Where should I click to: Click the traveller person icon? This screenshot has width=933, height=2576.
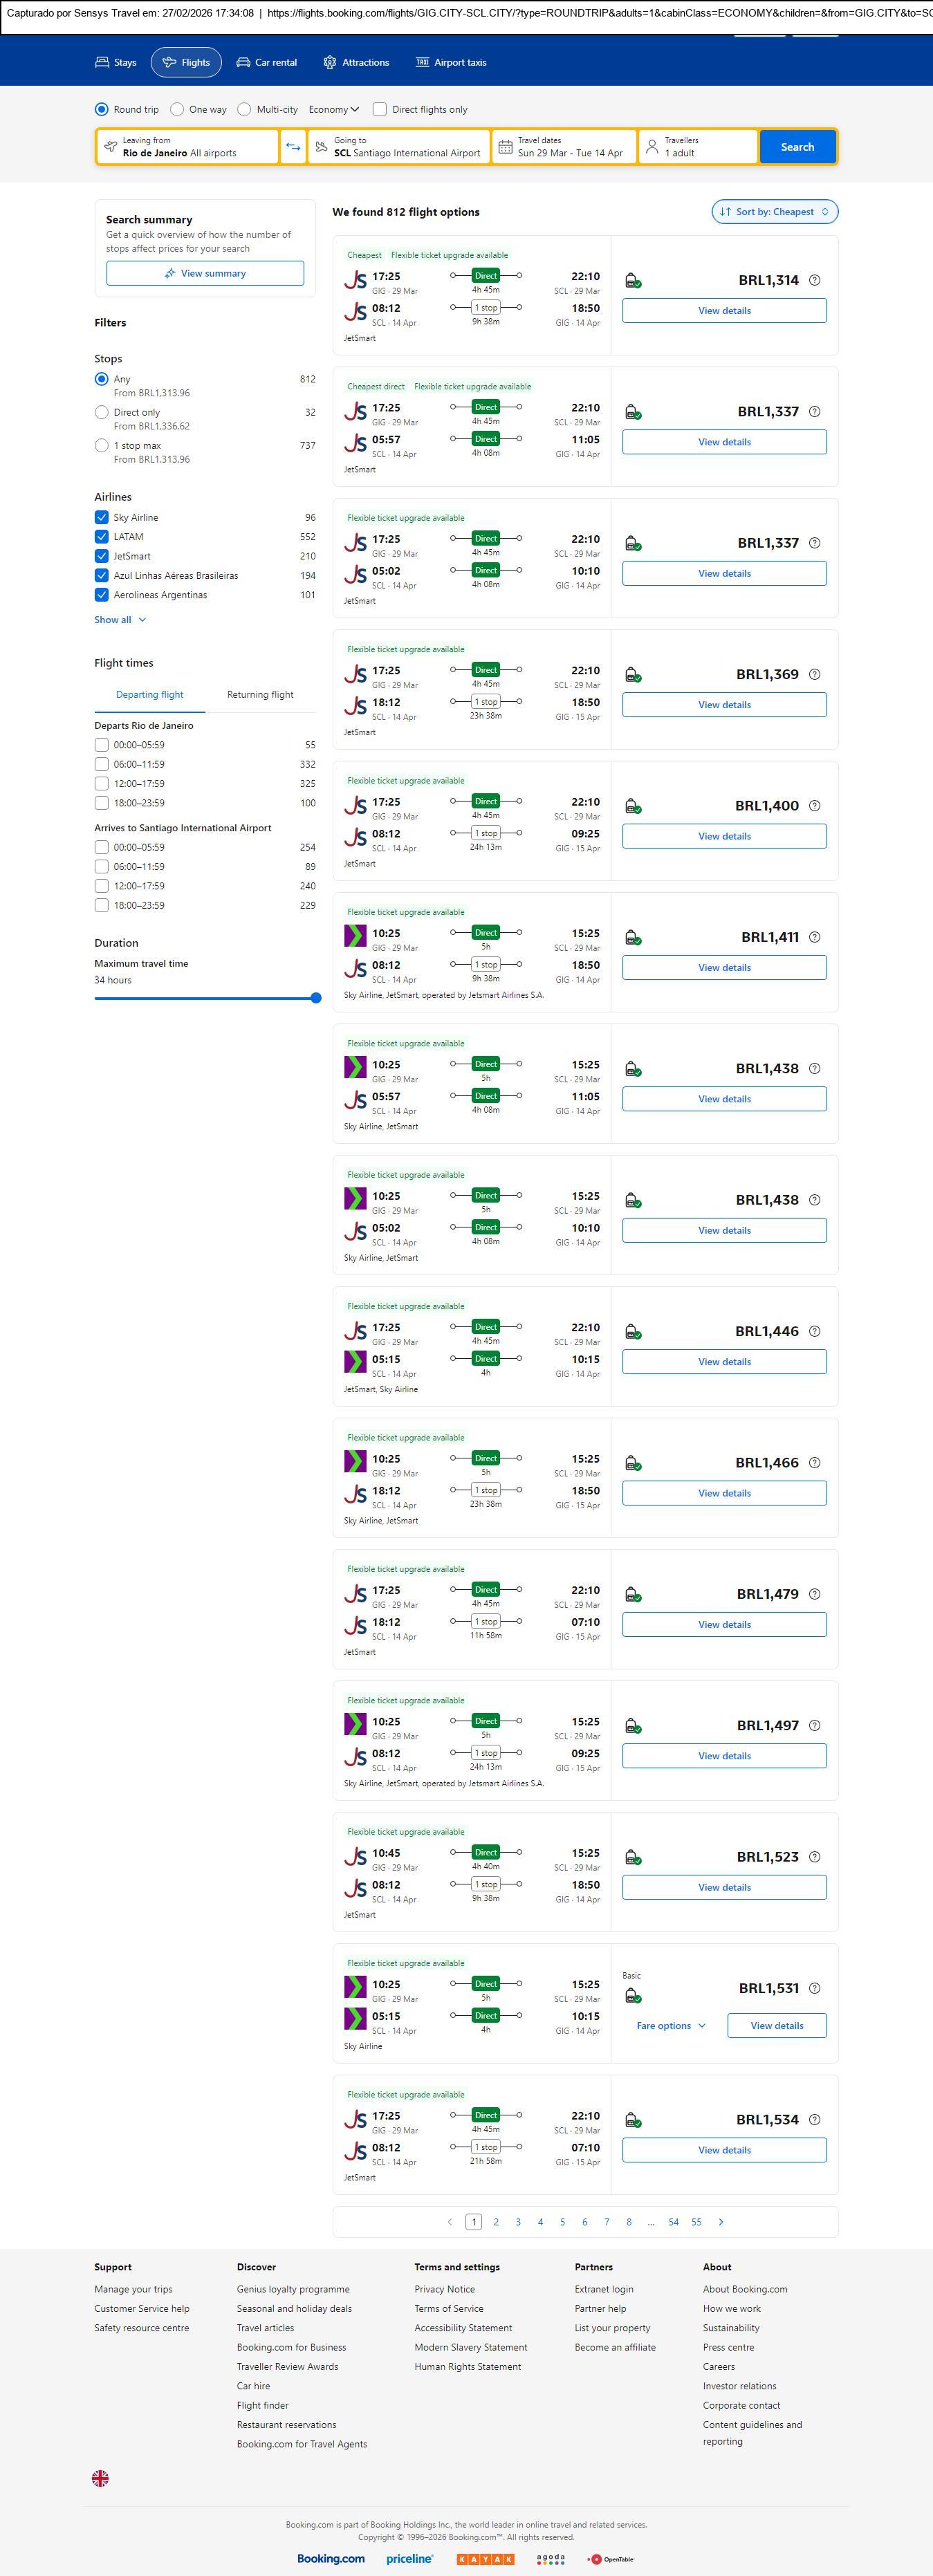(652, 147)
